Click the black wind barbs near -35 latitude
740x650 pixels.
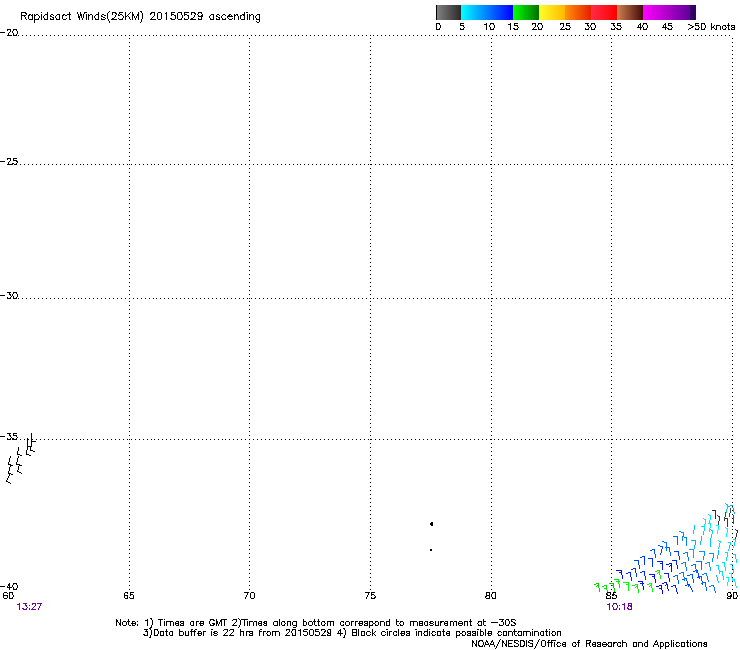pos(21,458)
